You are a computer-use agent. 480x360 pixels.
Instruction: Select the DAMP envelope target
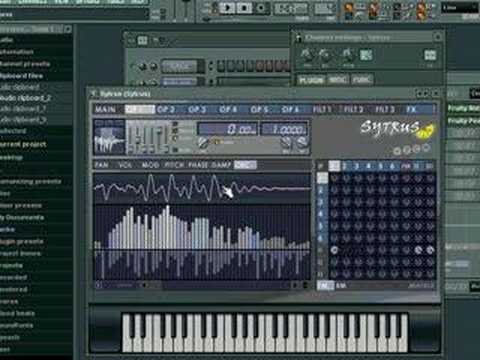click(x=221, y=165)
